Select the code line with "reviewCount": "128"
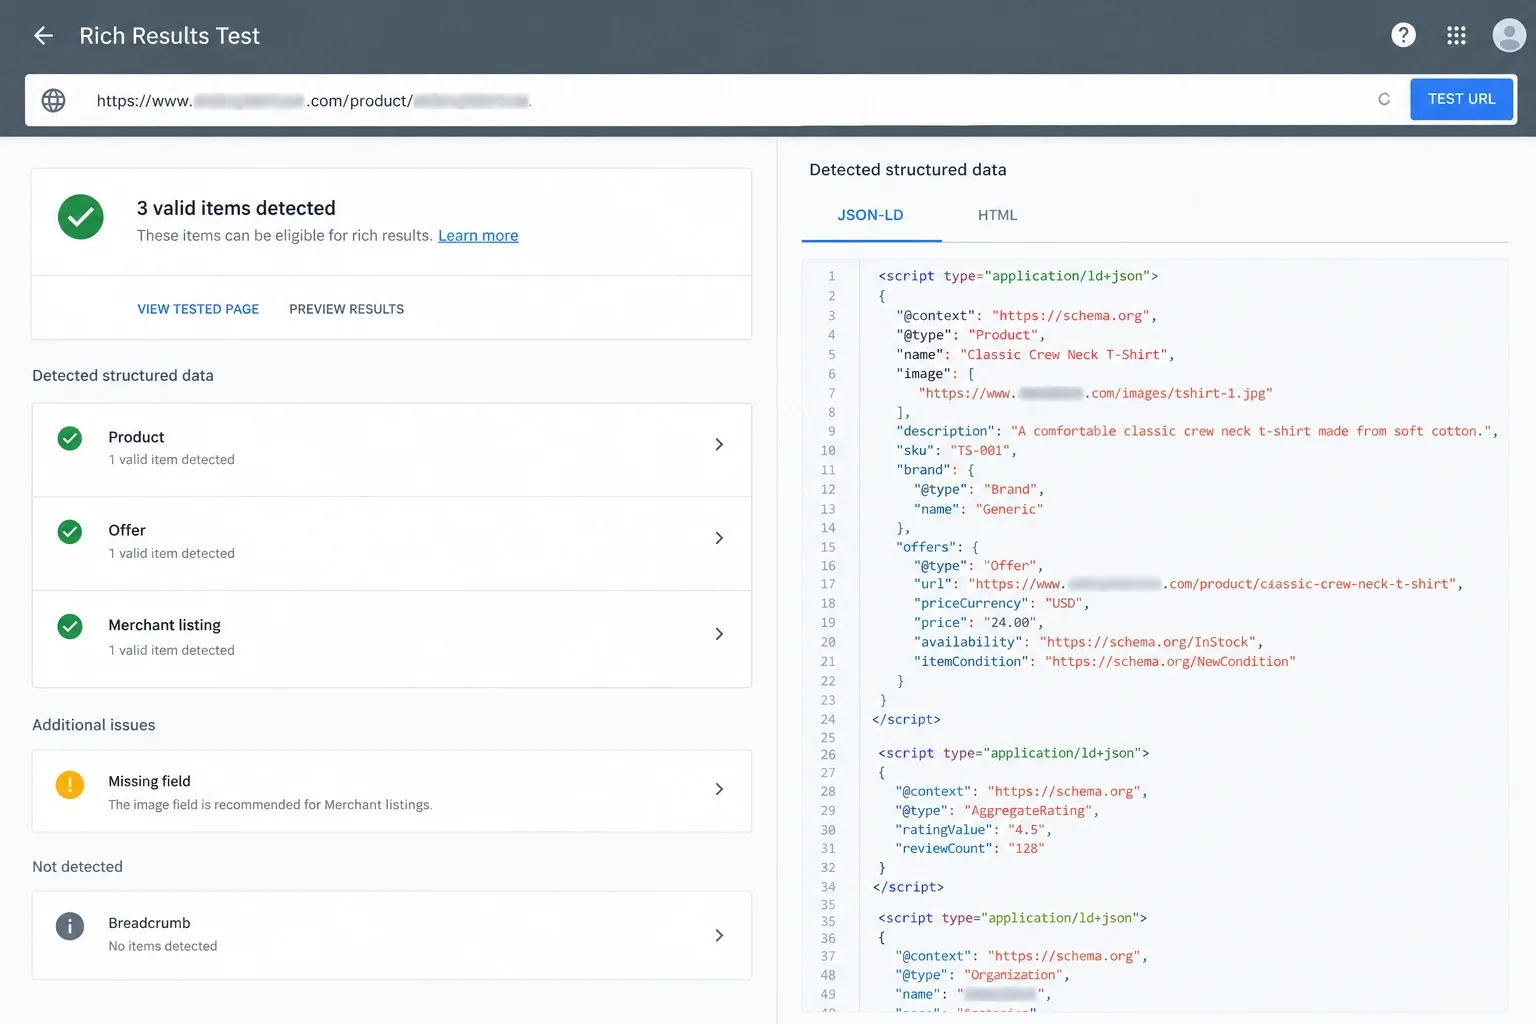Viewport: 1536px width, 1024px height. (970, 848)
